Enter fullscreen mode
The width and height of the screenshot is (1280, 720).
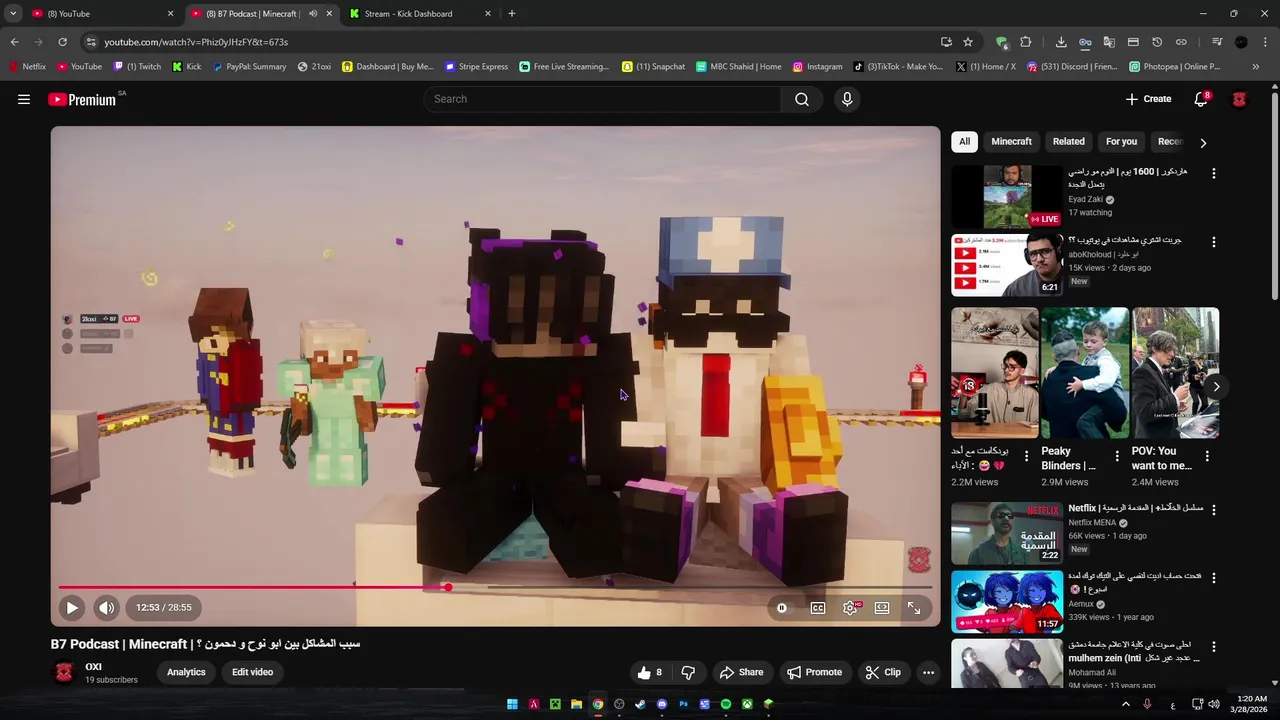pyautogui.click(x=914, y=607)
